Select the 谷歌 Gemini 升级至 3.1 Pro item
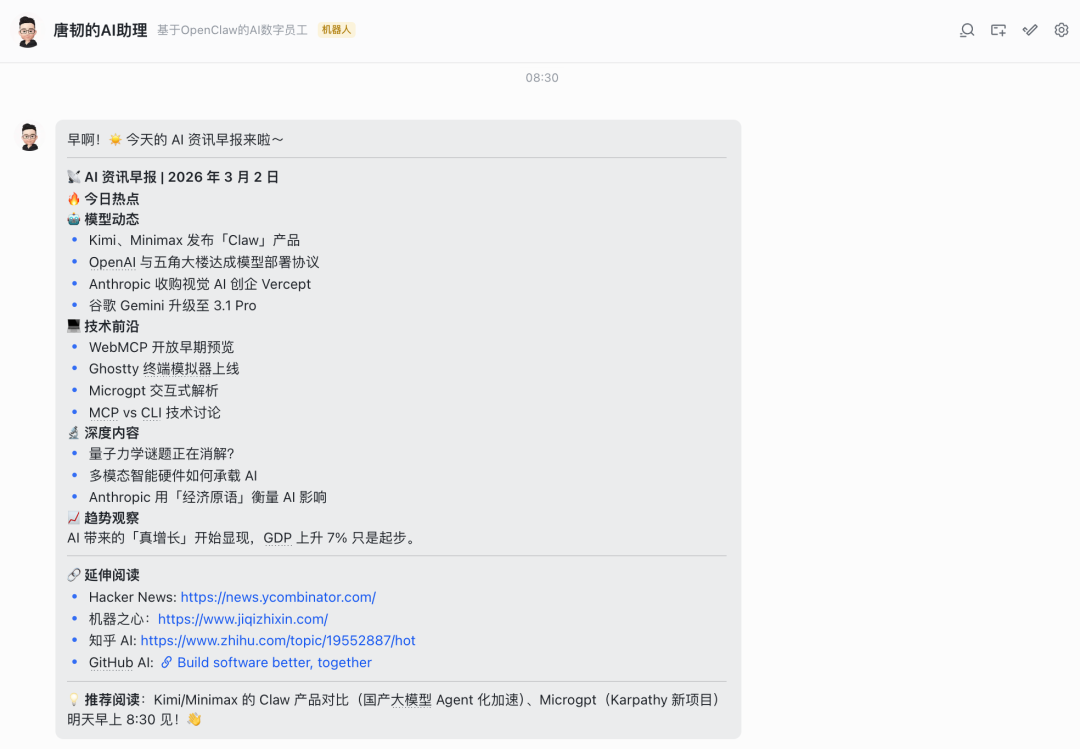 (176, 304)
